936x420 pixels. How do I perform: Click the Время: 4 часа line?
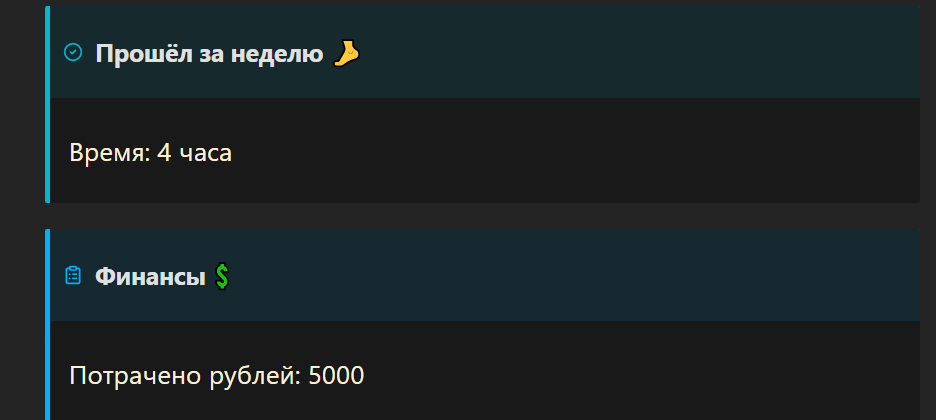tap(150, 153)
